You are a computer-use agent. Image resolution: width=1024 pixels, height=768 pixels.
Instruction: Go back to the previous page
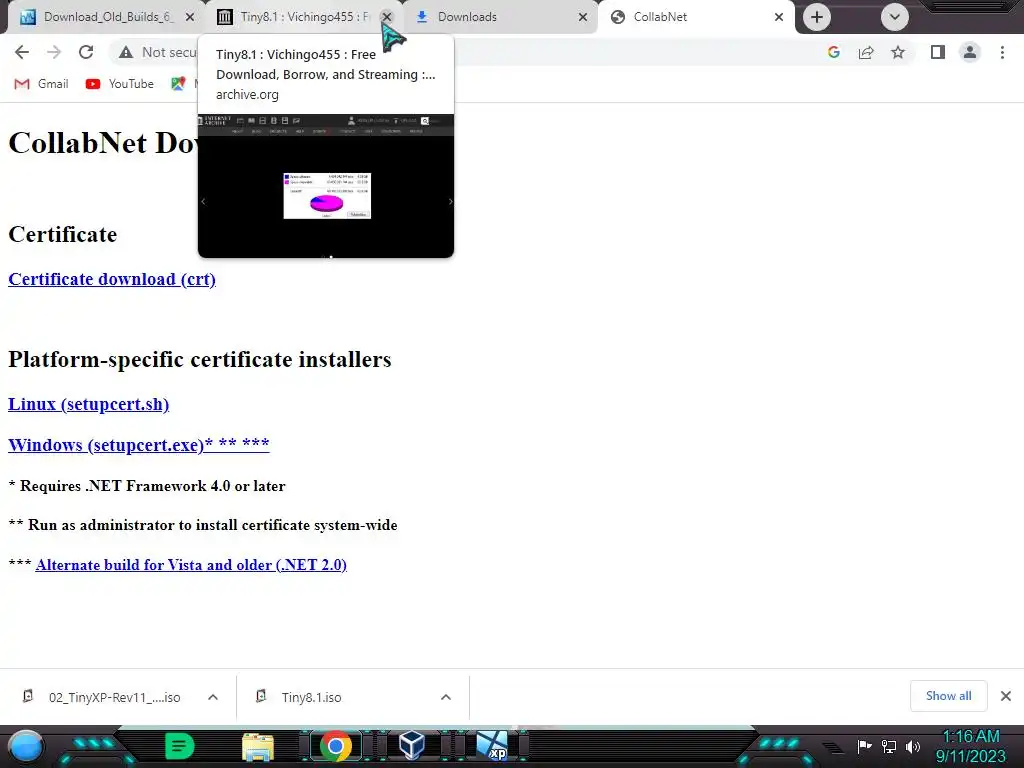(x=22, y=52)
